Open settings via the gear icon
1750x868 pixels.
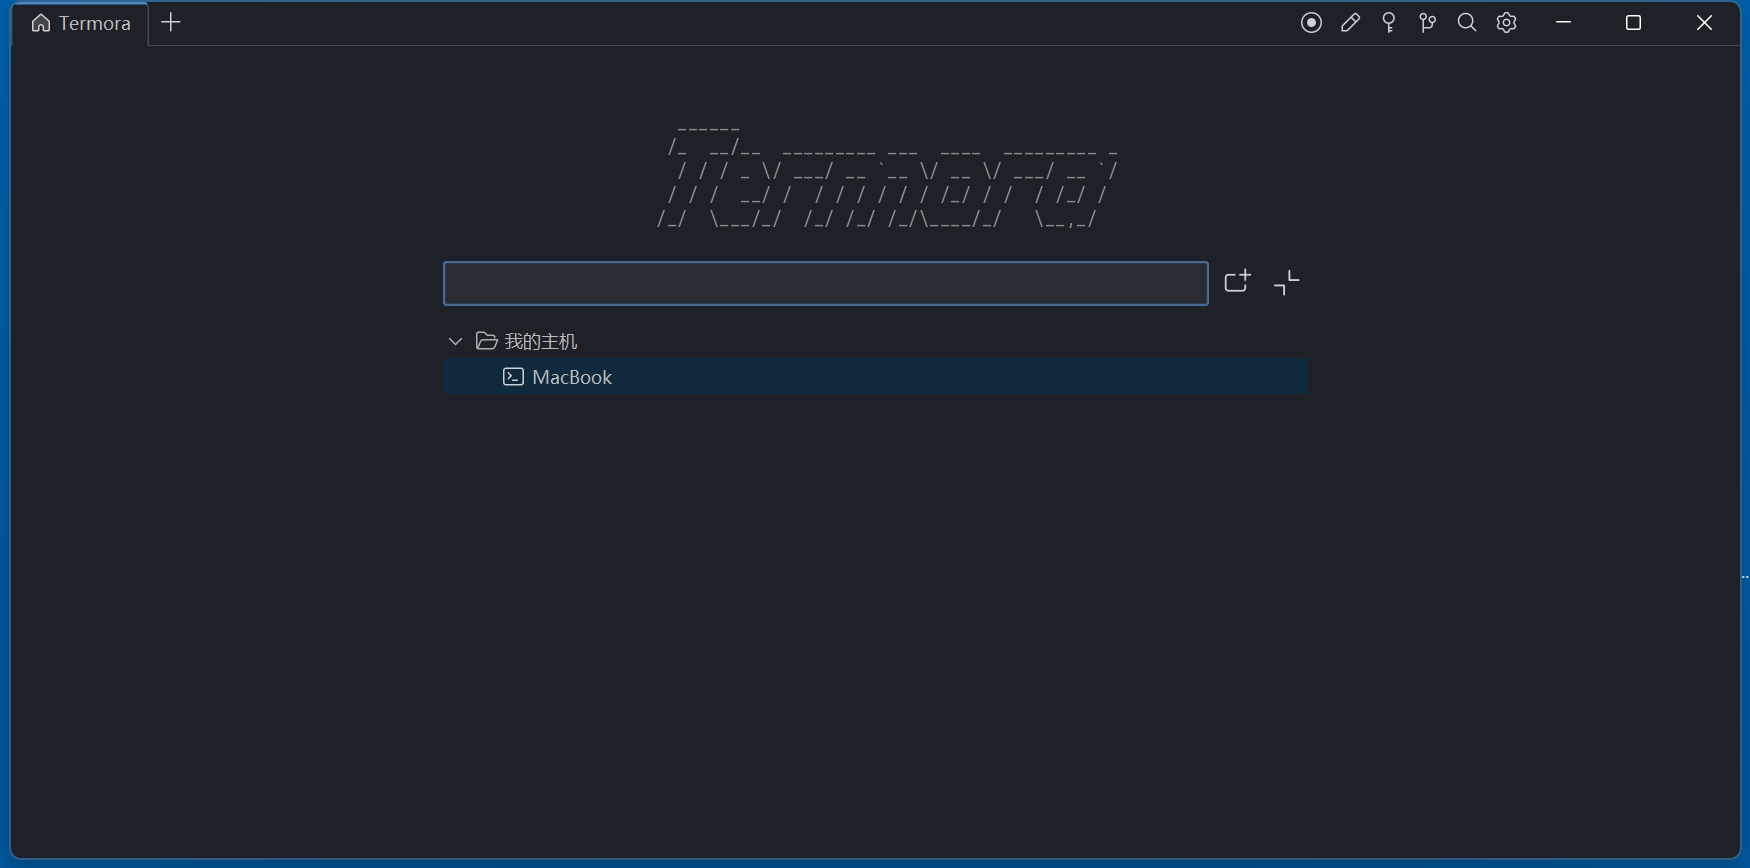pos(1507,23)
